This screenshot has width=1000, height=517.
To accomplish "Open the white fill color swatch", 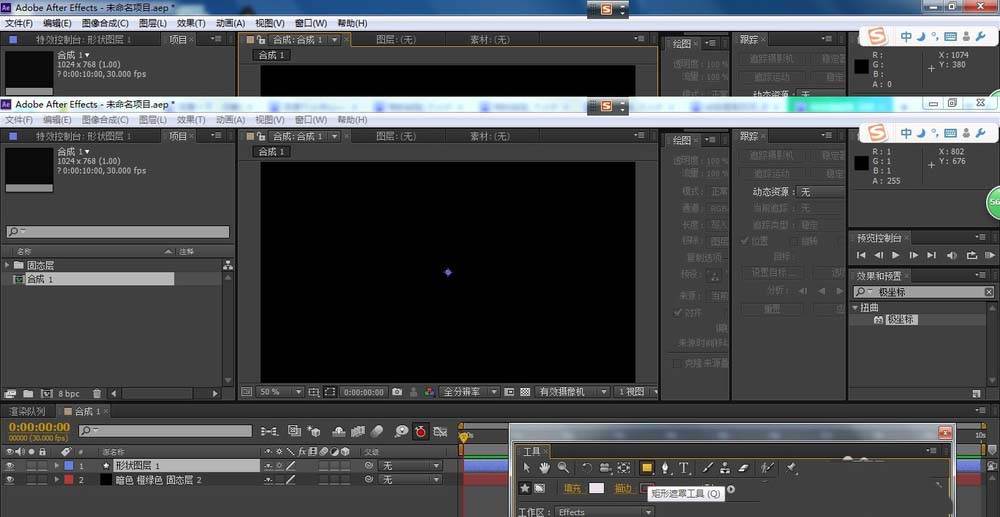I will pos(596,488).
